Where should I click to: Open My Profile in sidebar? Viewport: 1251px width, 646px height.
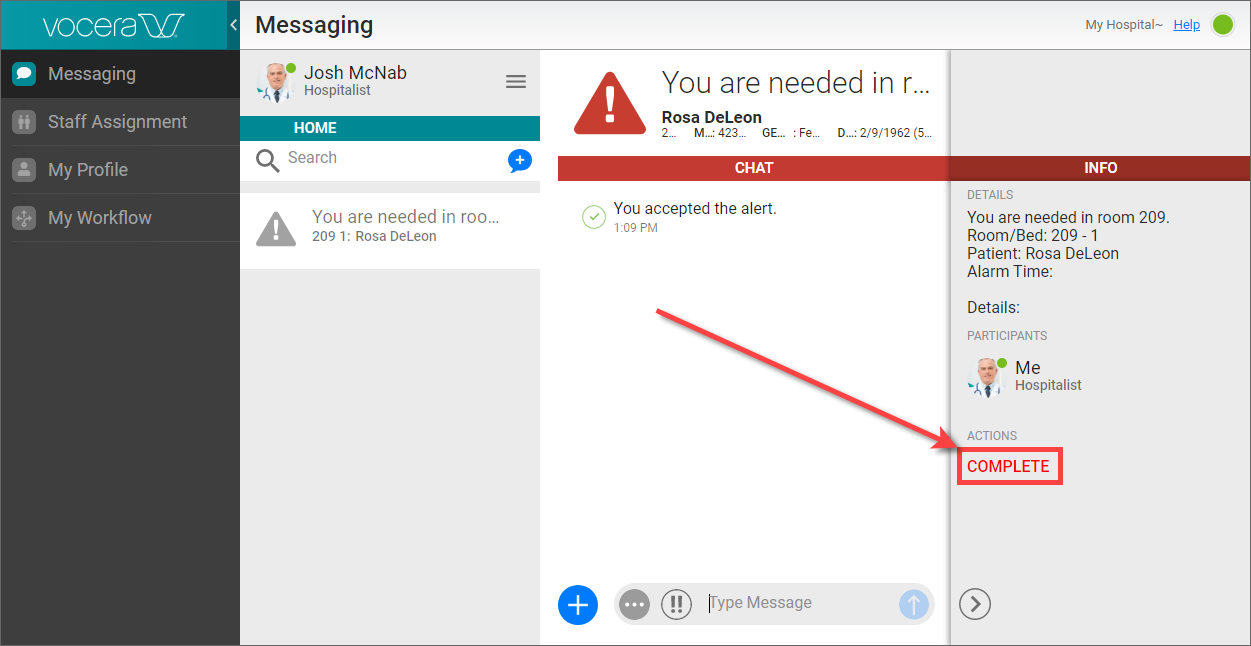coord(88,170)
